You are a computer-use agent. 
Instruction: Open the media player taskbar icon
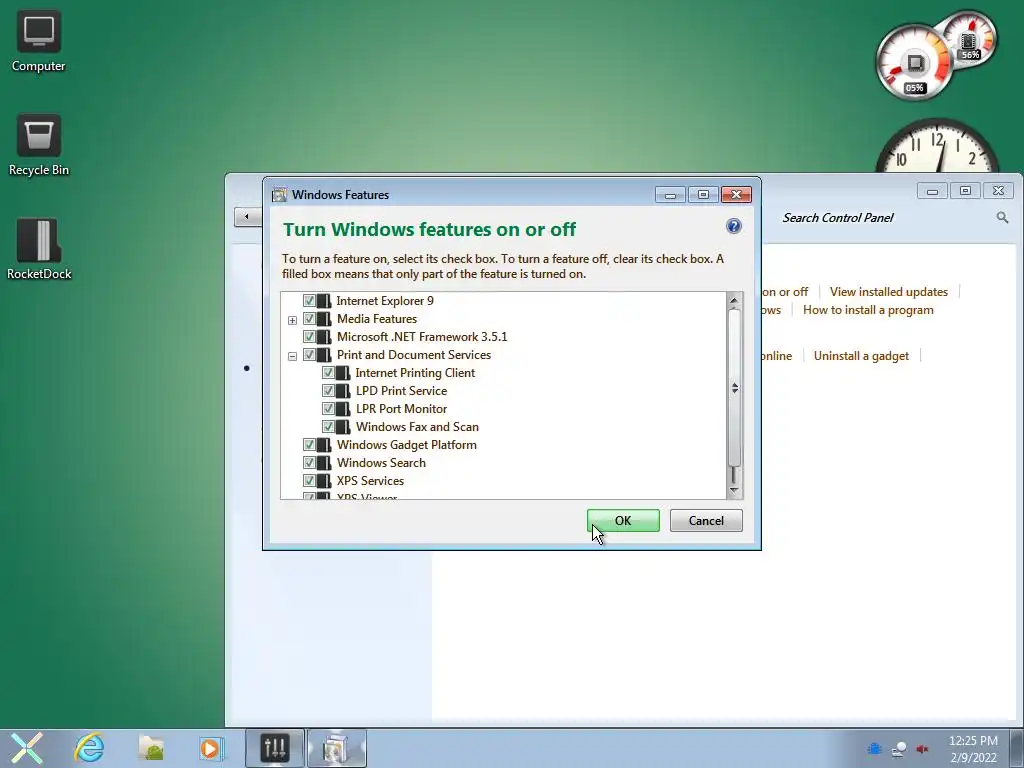click(211, 748)
